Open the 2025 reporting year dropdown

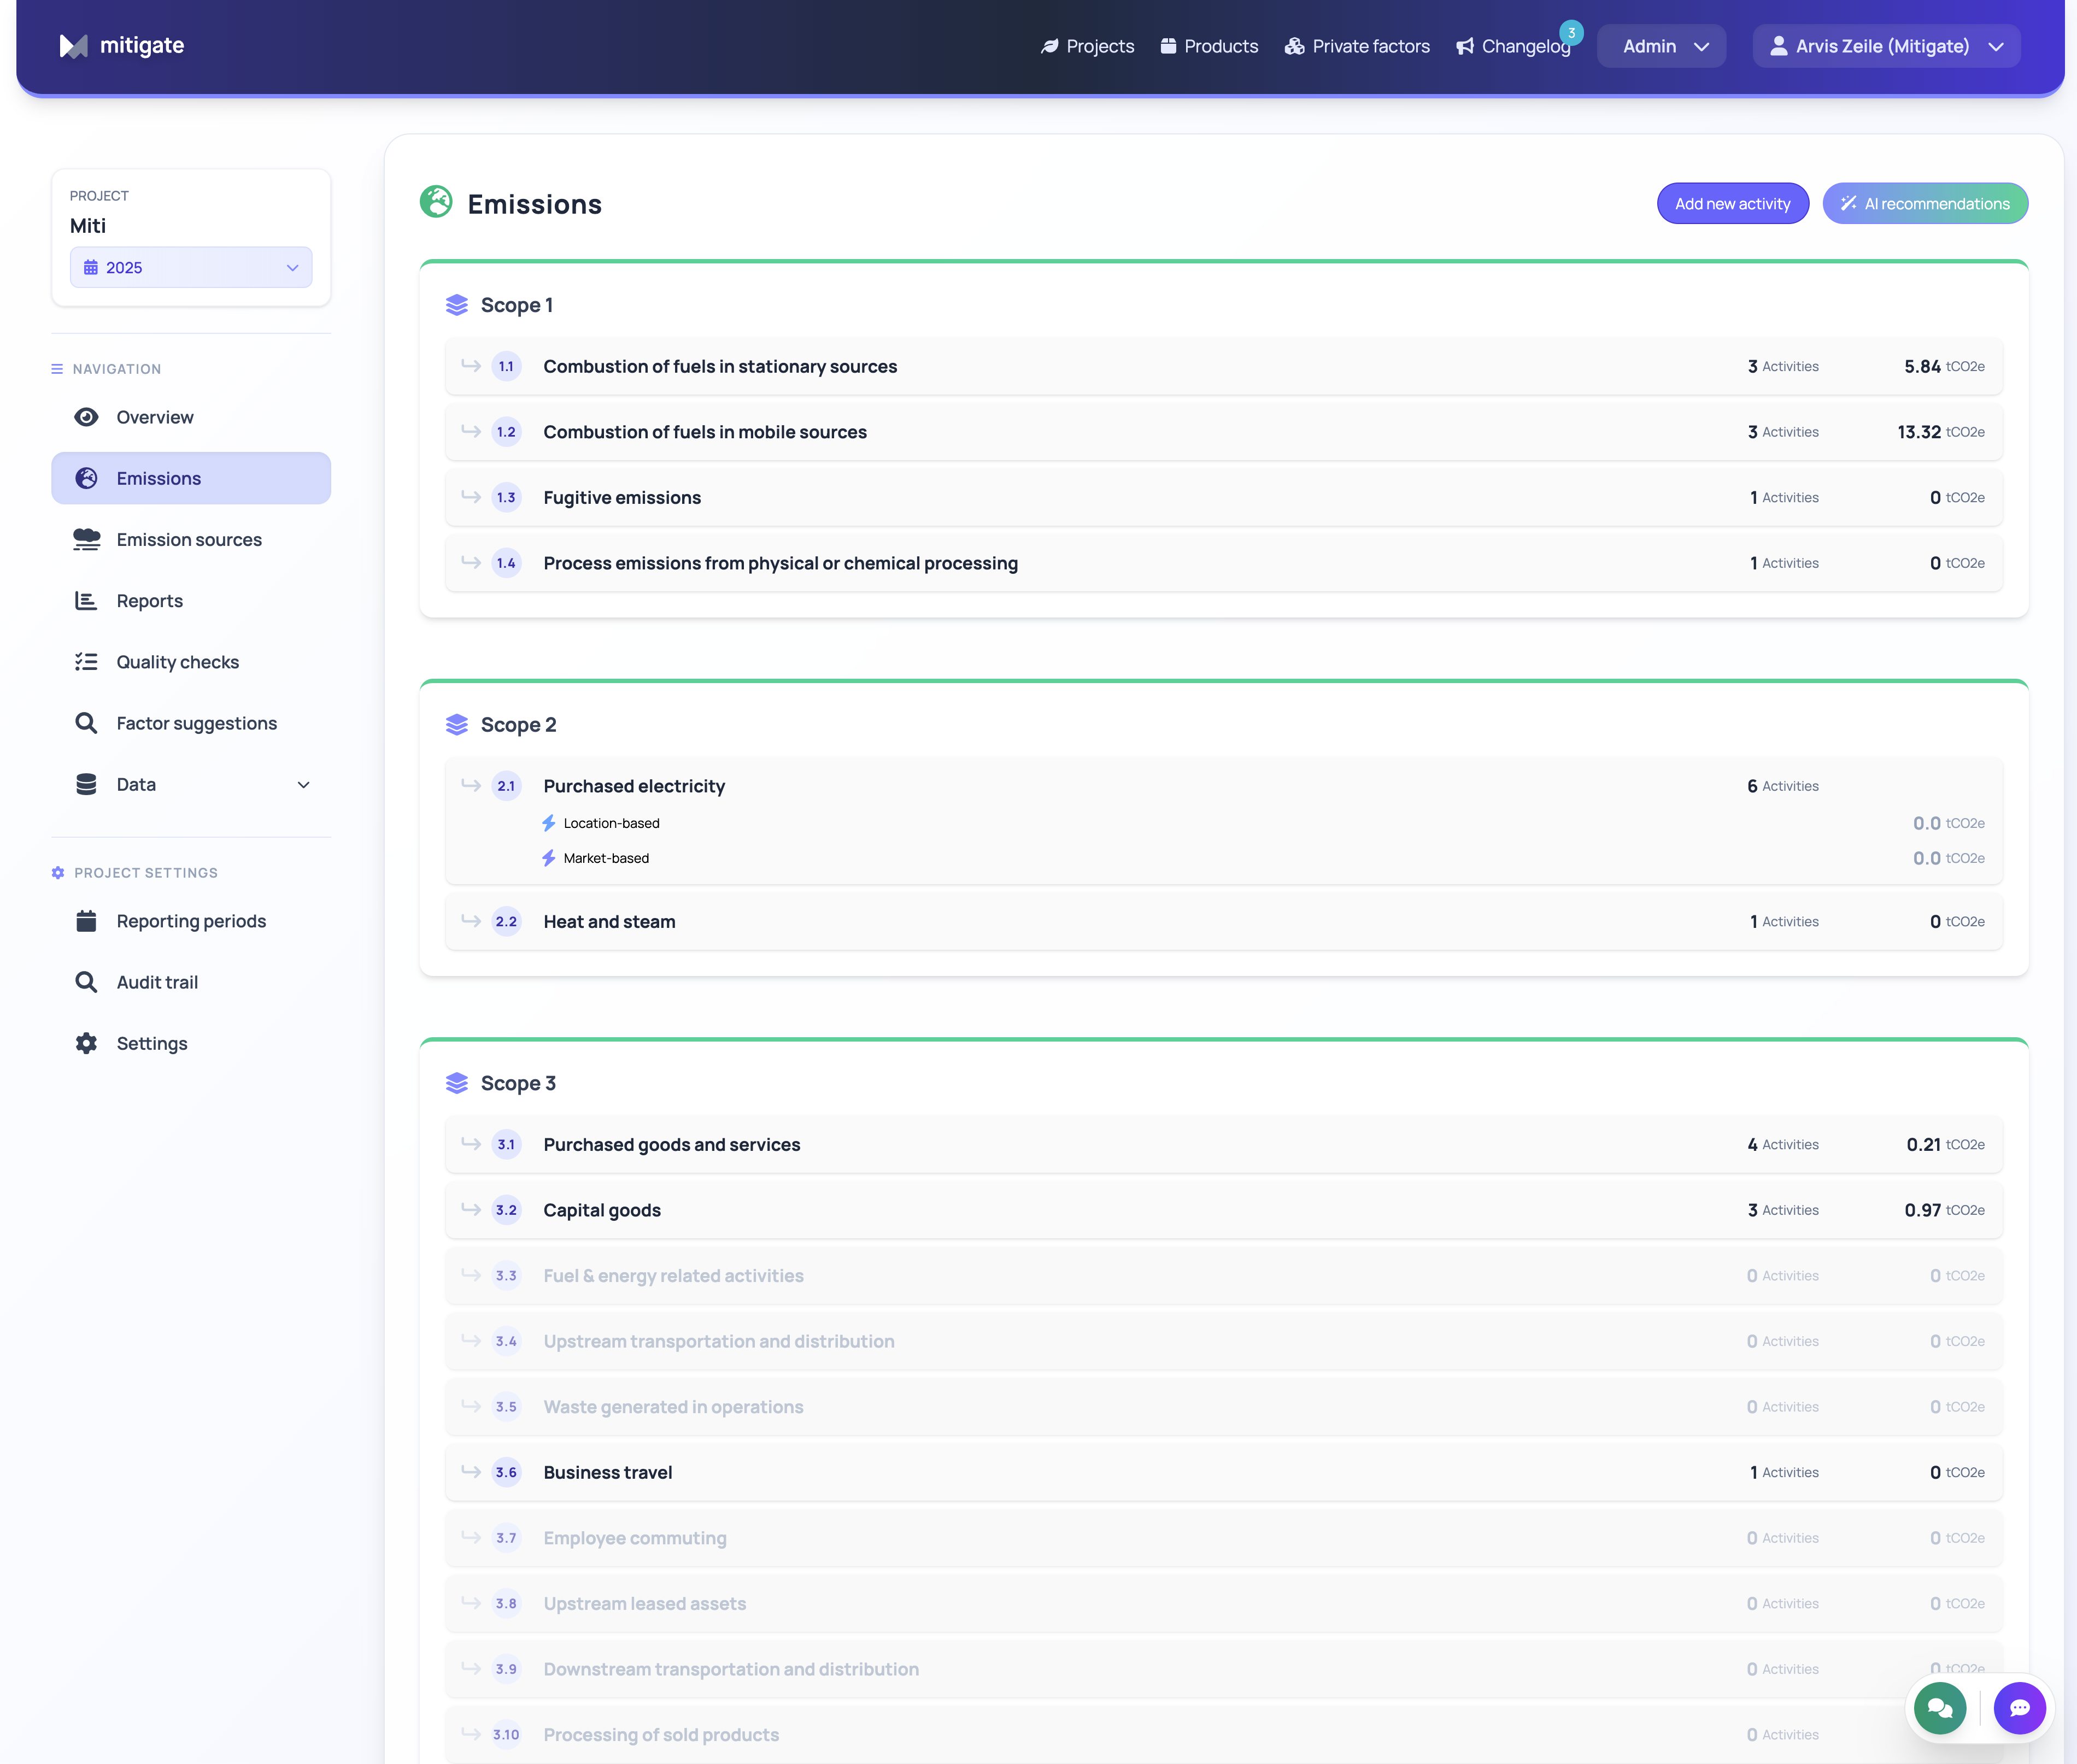point(191,267)
